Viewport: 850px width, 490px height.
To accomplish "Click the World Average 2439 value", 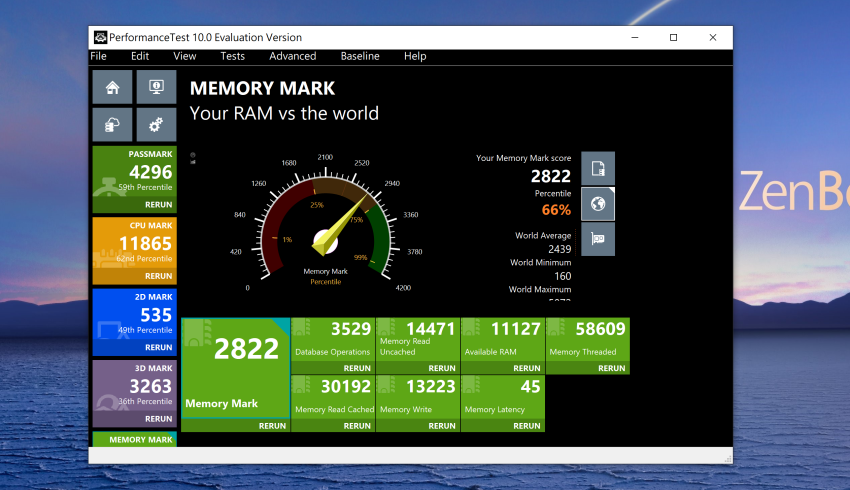I will [559, 249].
